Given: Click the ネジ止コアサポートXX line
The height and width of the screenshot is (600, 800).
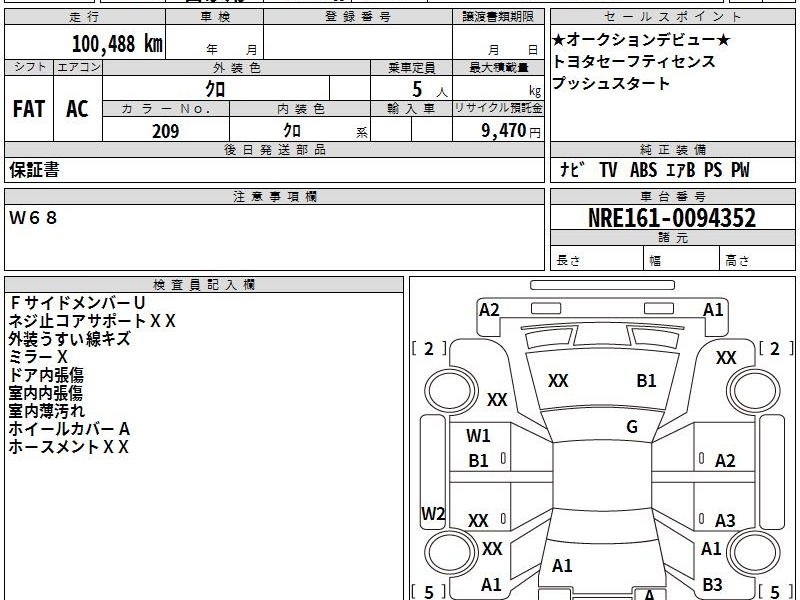Looking at the screenshot, I should (x=92, y=321).
